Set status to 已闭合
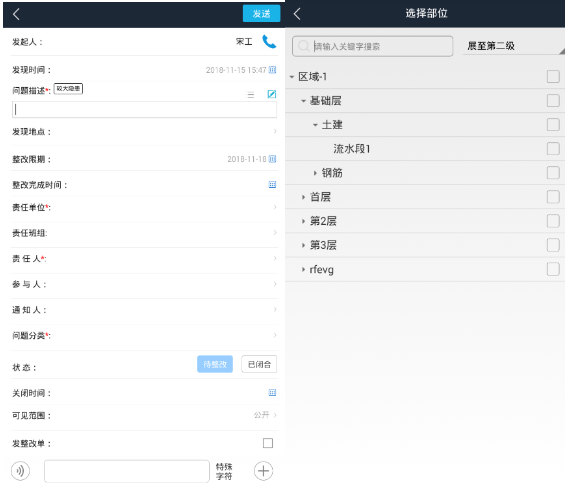The height and width of the screenshot is (499, 565). coord(259,364)
